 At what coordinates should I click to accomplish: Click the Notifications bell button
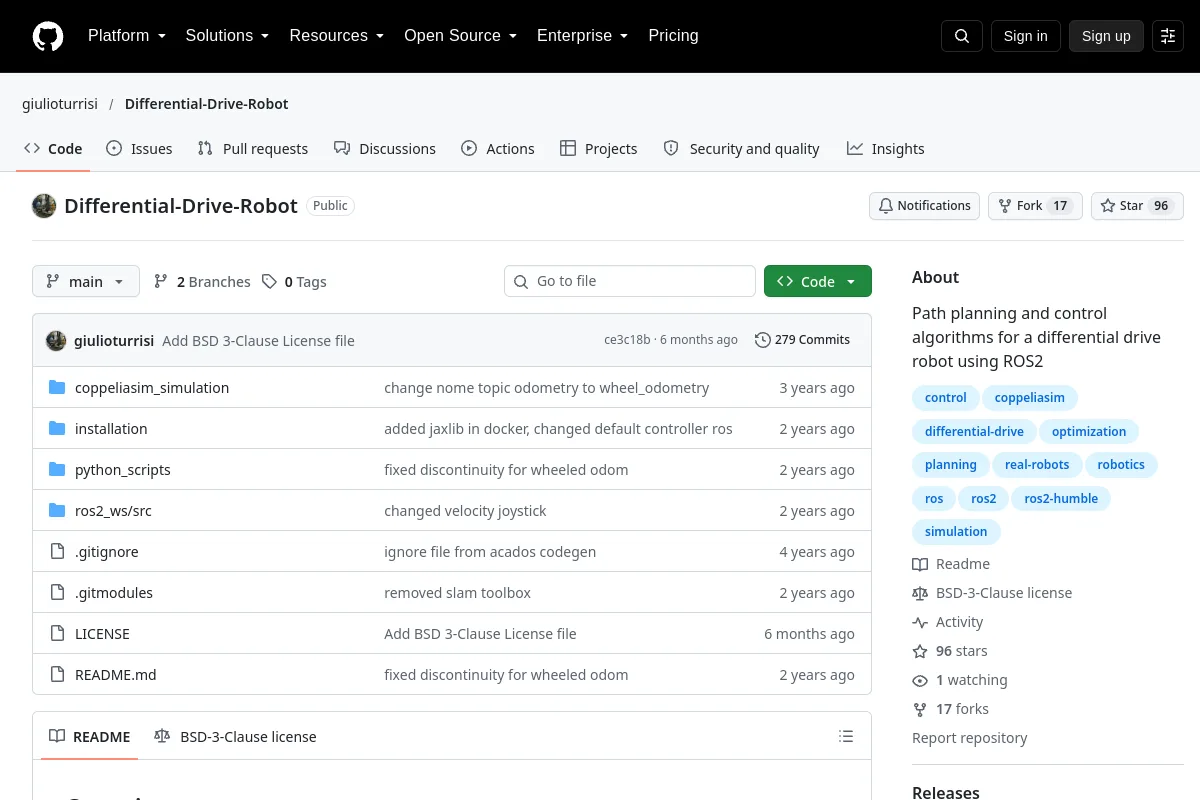click(x=924, y=206)
